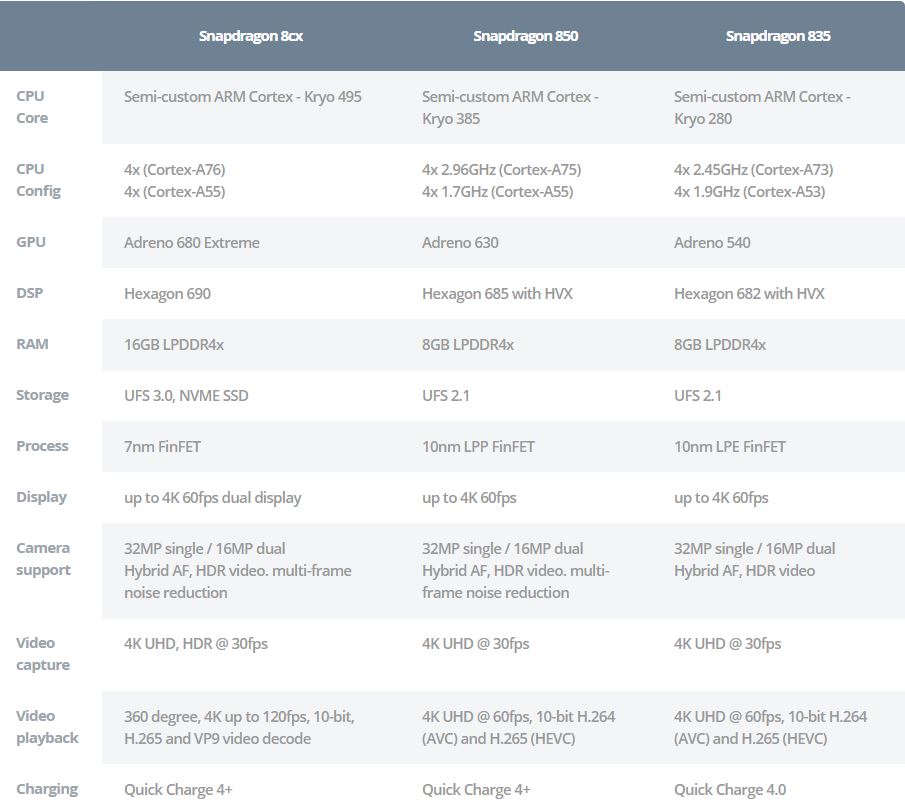Image resolution: width=905 pixels, height=810 pixels.
Task: Click the 4K UHD @ 30fps cell under Snapdragon 850
Action: click(x=475, y=644)
